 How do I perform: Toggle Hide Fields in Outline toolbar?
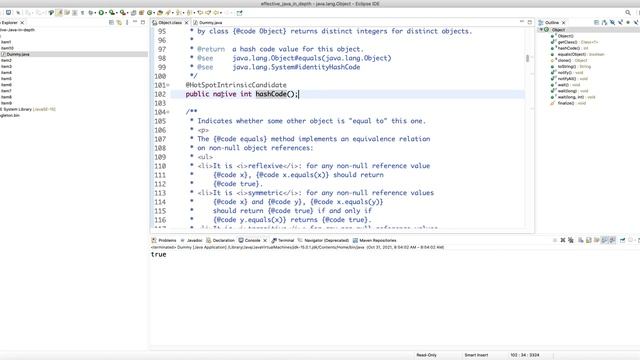[x=612, y=22]
